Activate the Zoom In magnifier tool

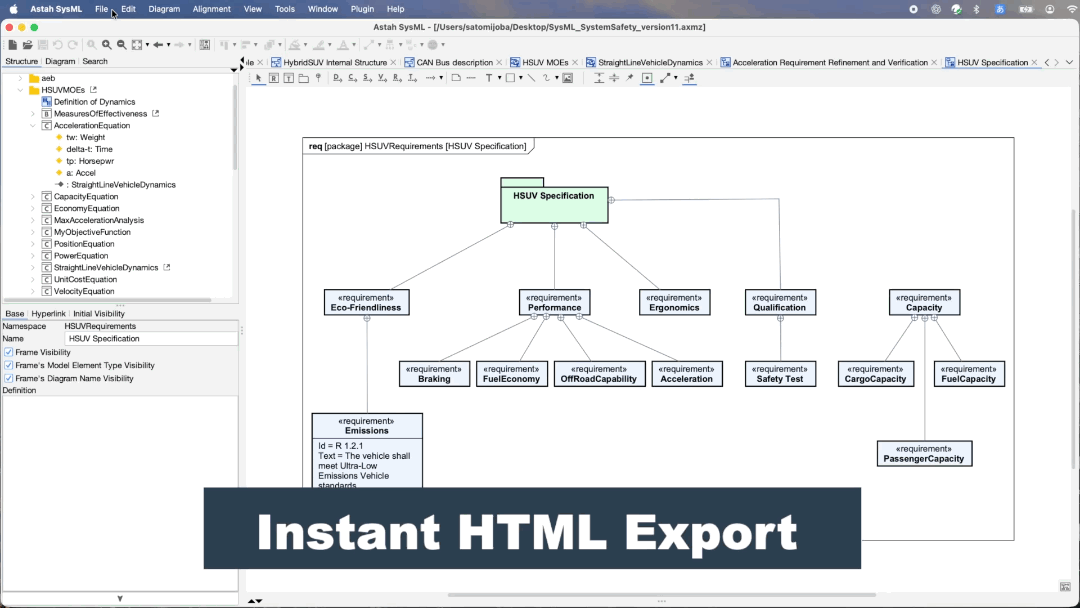click(x=105, y=44)
